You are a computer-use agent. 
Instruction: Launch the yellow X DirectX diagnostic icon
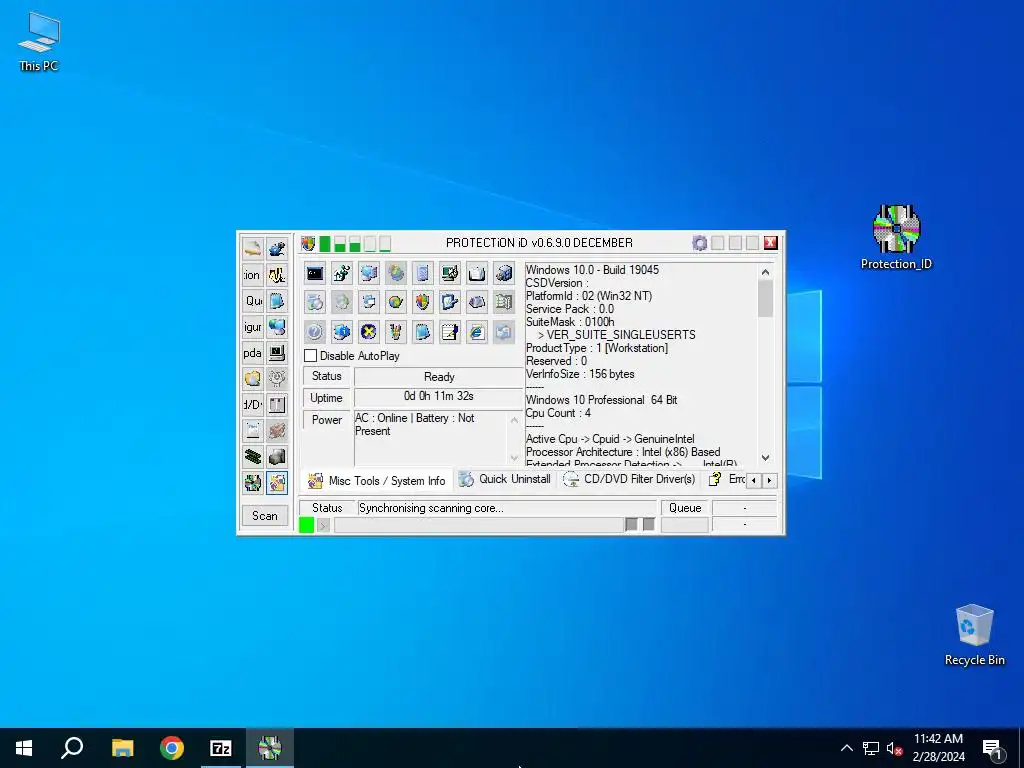(x=369, y=332)
